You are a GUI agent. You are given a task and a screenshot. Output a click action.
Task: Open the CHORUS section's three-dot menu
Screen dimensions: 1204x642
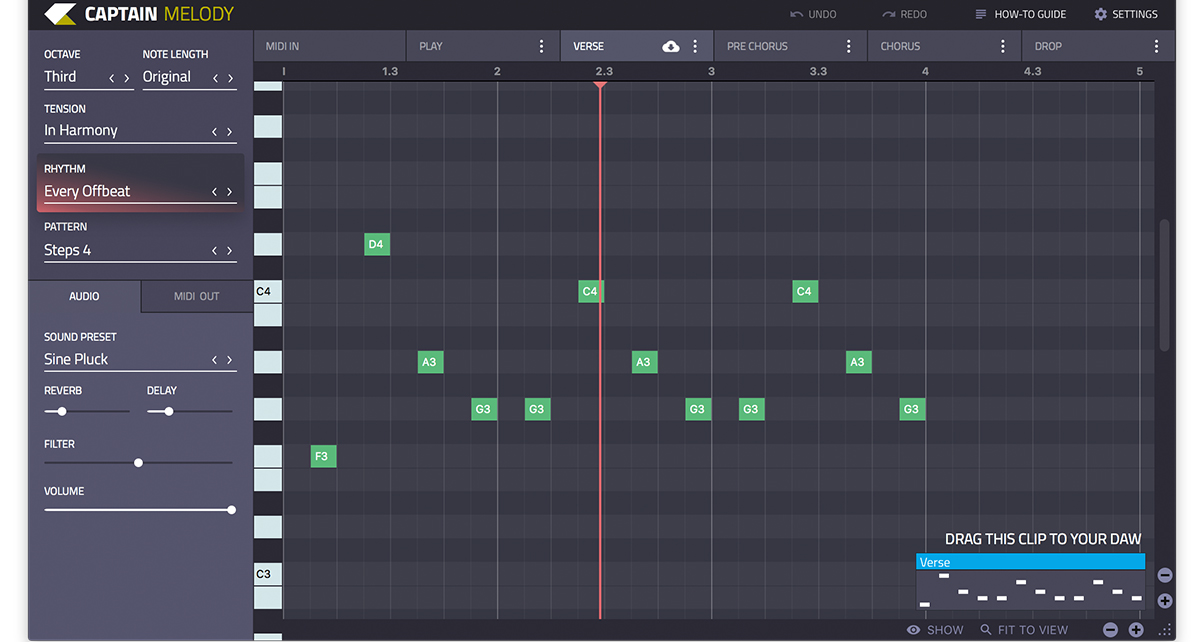click(x=1003, y=45)
